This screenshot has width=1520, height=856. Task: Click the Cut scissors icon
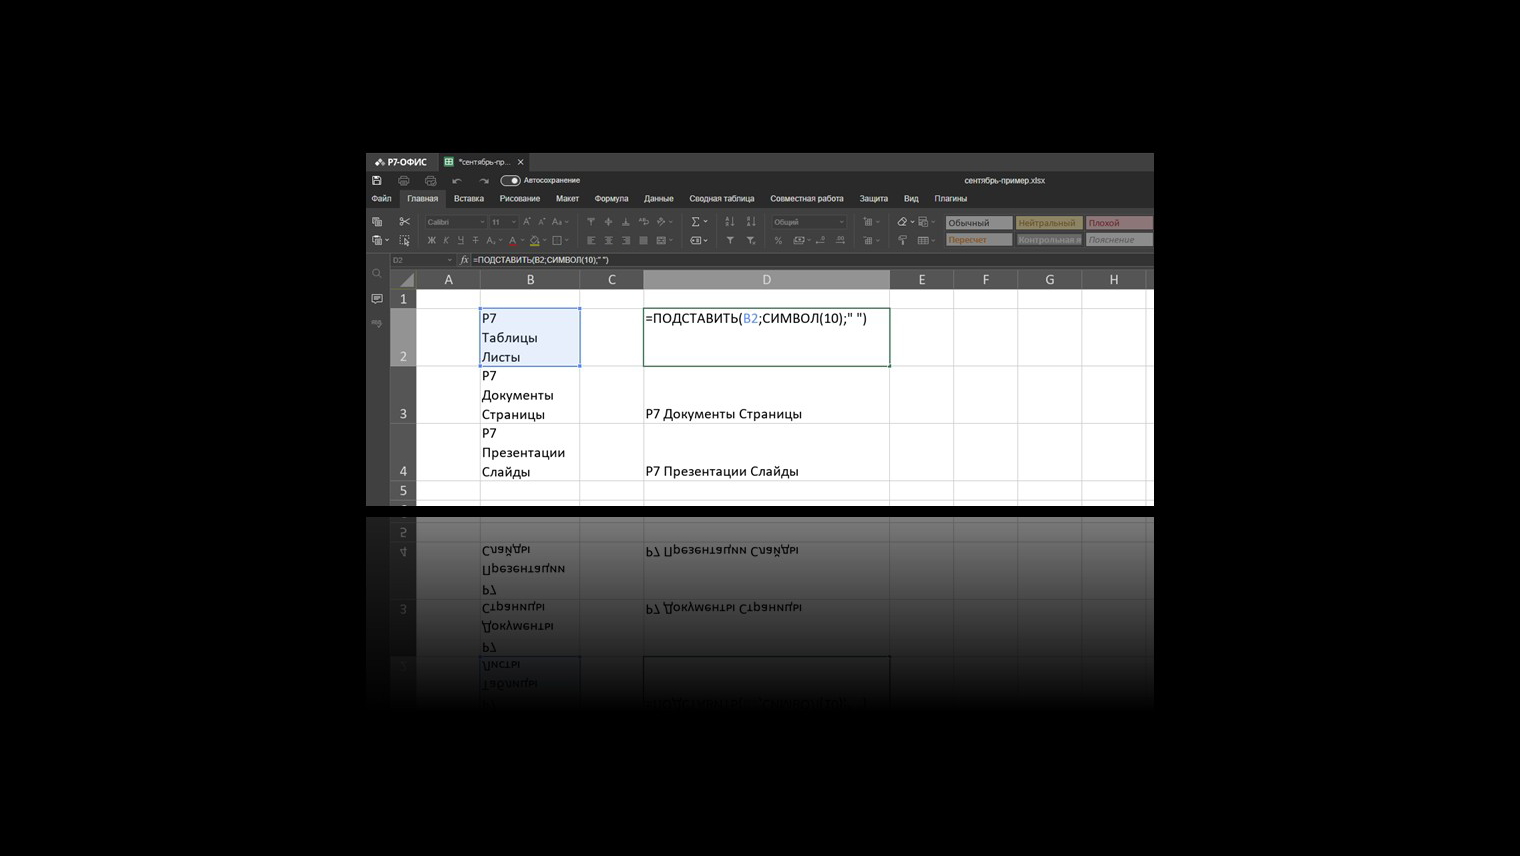(x=404, y=222)
